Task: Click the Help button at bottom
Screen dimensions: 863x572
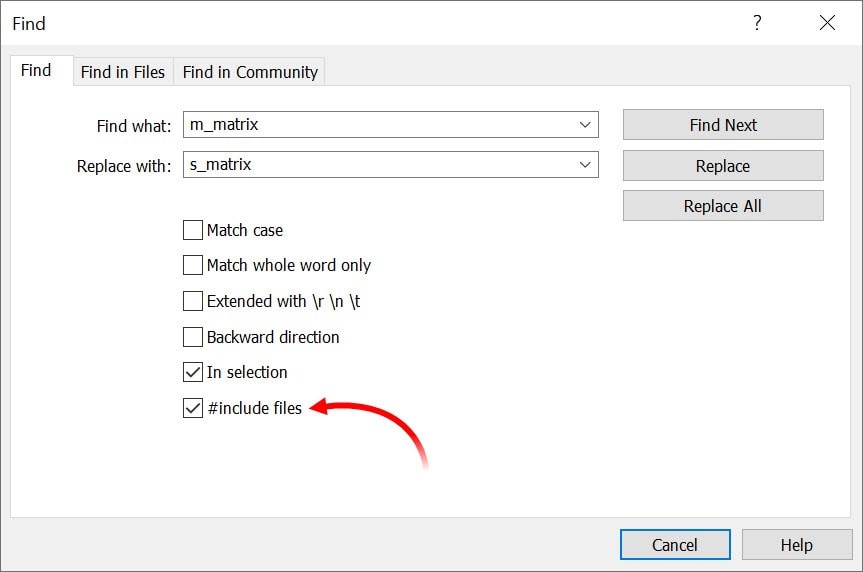Action: click(x=796, y=545)
